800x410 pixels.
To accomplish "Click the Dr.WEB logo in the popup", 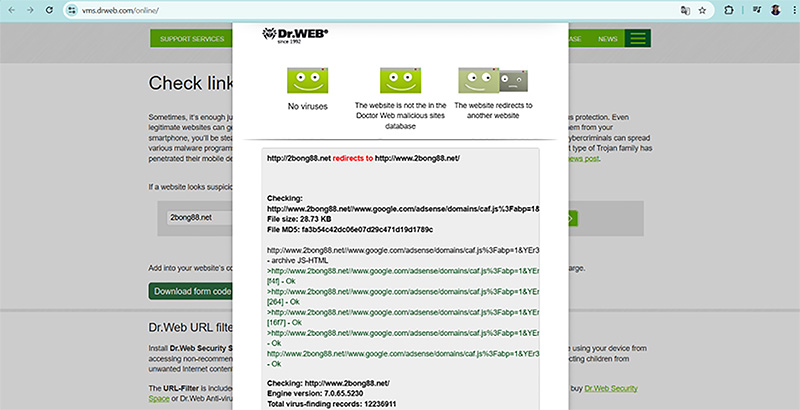I will tap(295, 35).
